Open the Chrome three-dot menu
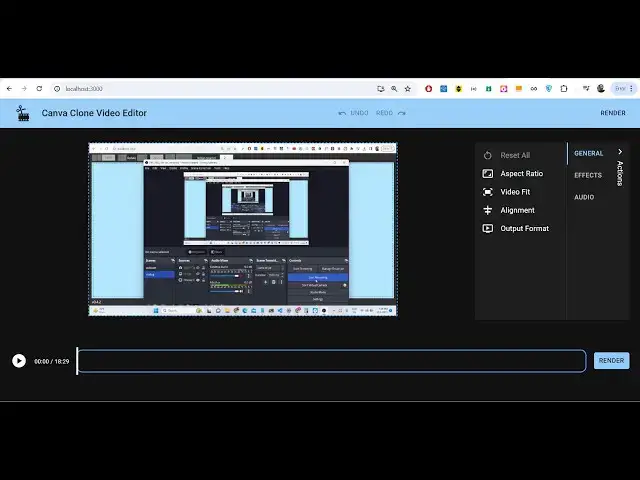 tap(631, 89)
